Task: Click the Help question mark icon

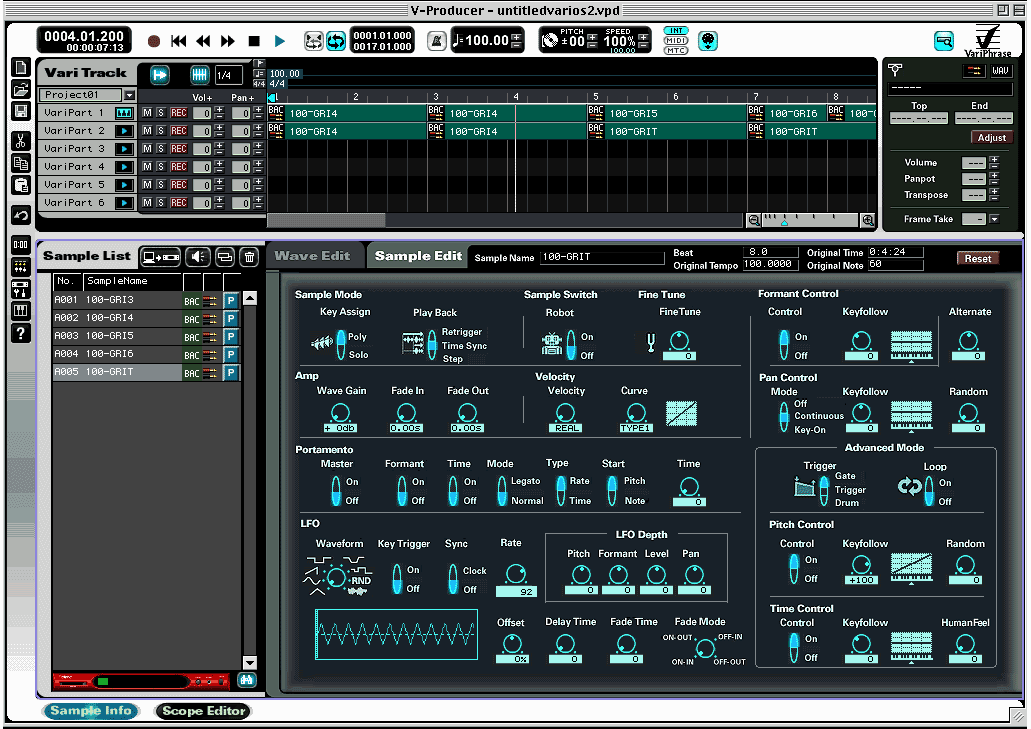Action: click(x=21, y=333)
